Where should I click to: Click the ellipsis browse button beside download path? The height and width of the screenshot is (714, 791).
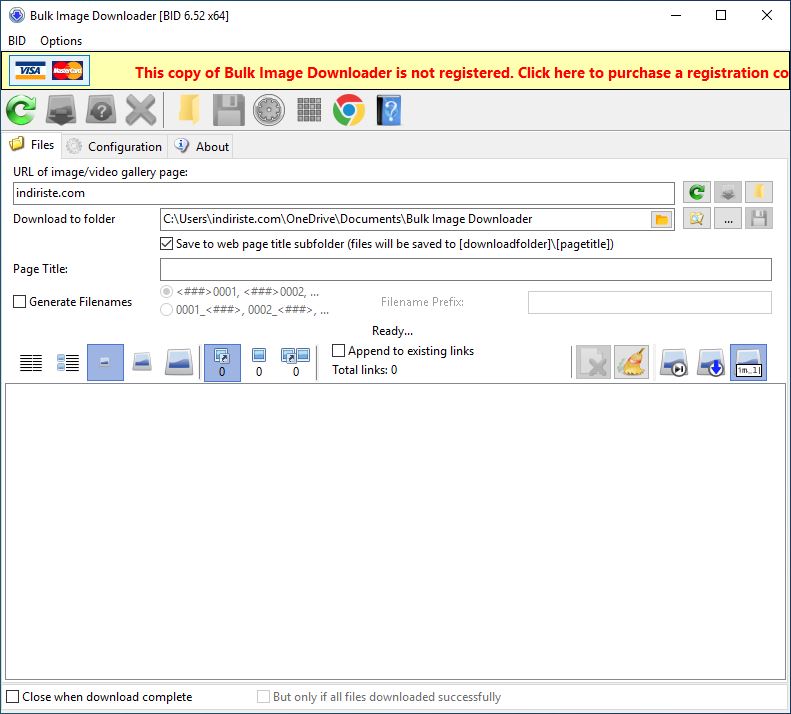pyautogui.click(x=728, y=218)
